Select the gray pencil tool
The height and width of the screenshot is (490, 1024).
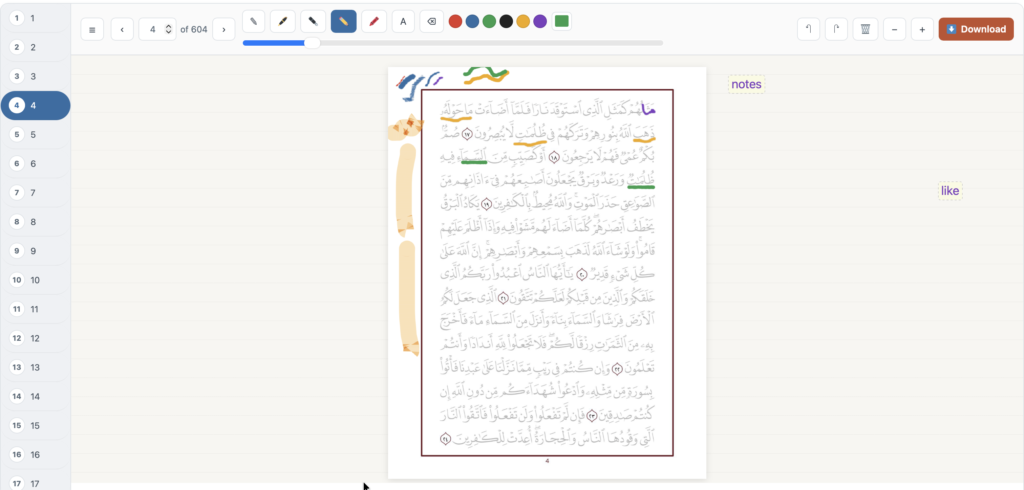coord(253,22)
